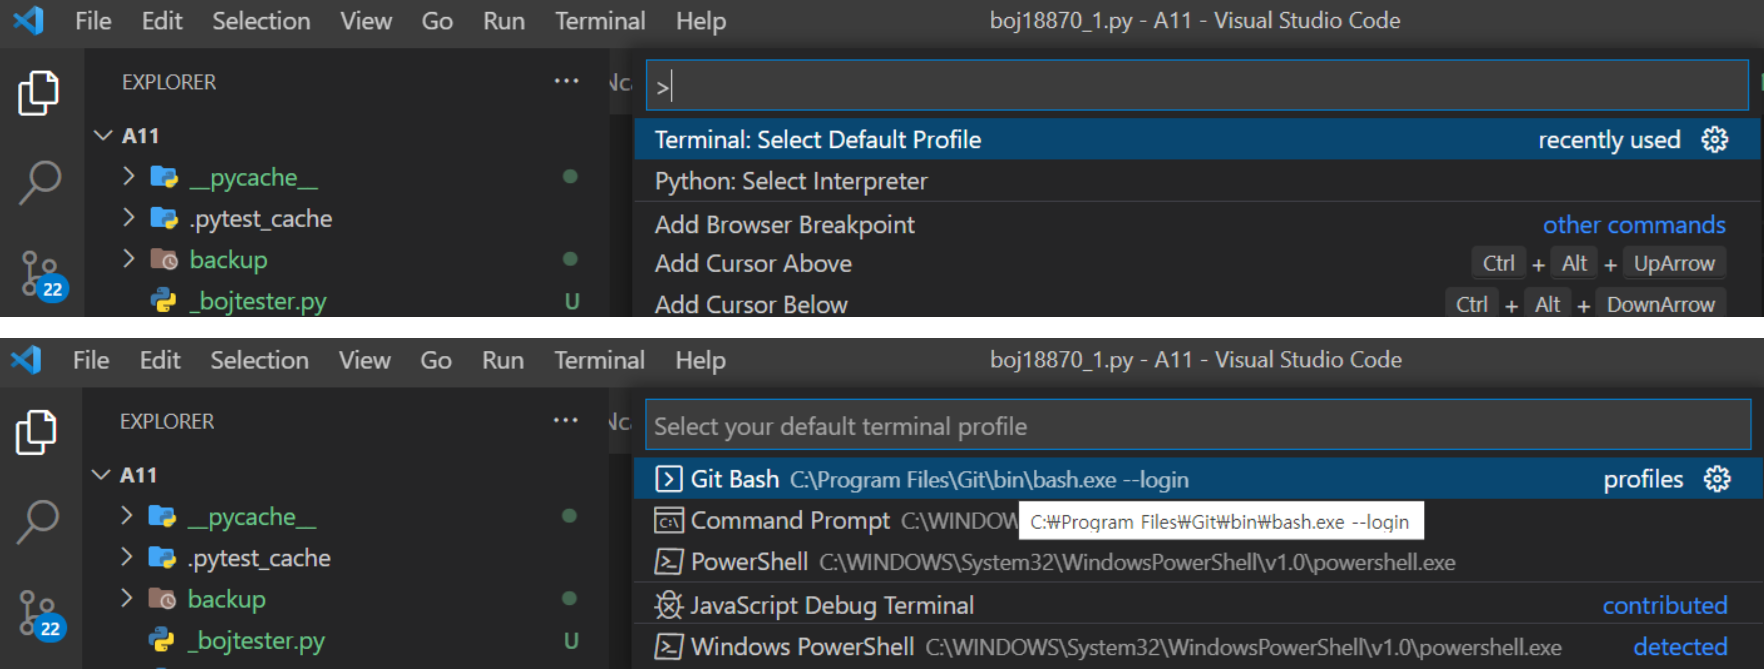This screenshot has height=669, width=1764.
Task: Open Explorer more actions ellipsis in the profile picker window
Action: click(x=566, y=420)
